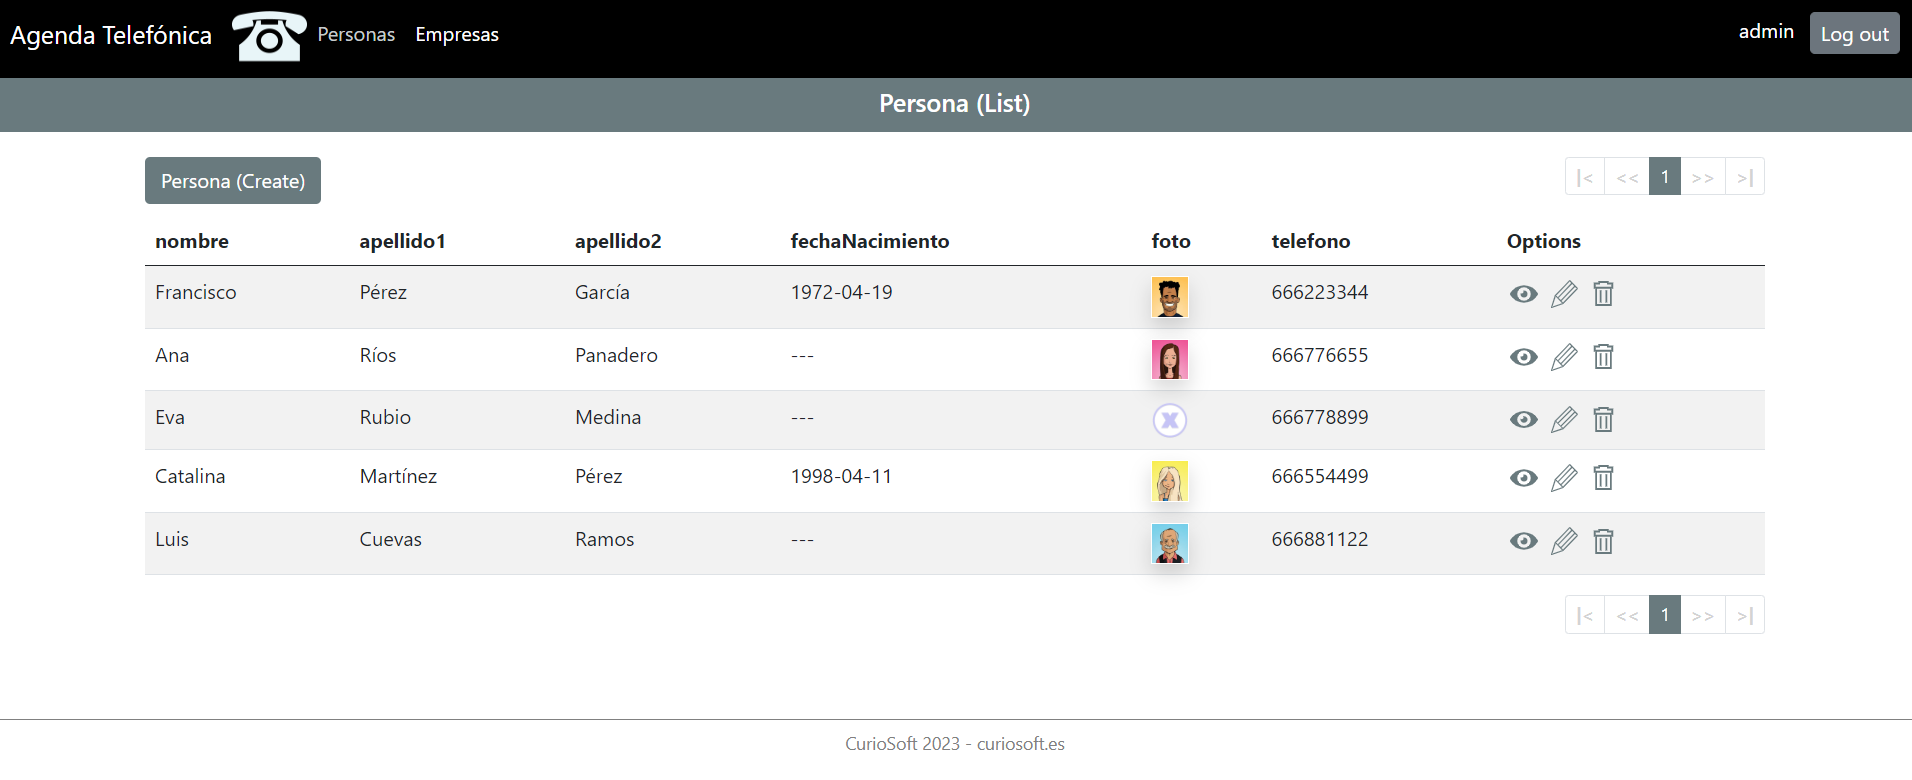
Task: View Catalina Martínez with the eye icon
Action: pyautogui.click(x=1523, y=478)
